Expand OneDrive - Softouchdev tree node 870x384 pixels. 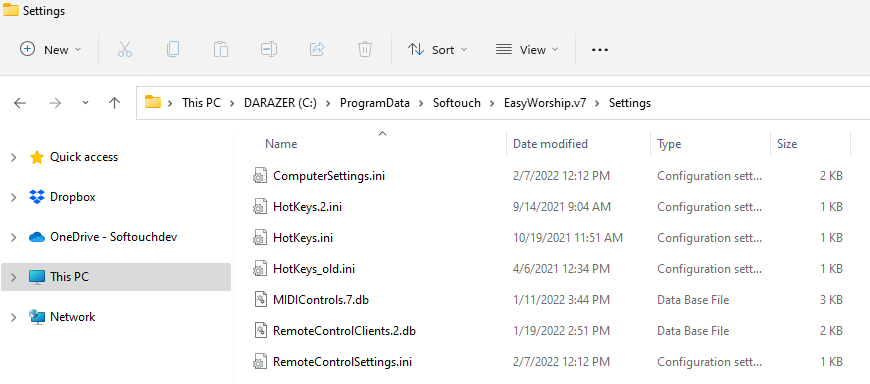pyautogui.click(x=13, y=238)
